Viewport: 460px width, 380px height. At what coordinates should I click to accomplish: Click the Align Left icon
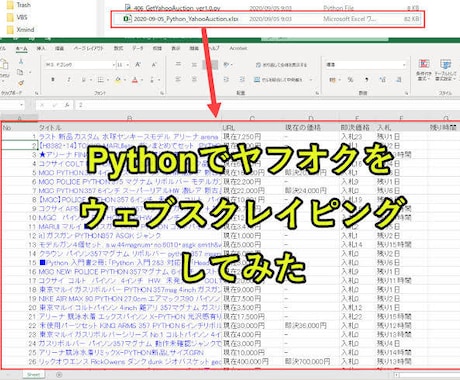click(x=178, y=79)
